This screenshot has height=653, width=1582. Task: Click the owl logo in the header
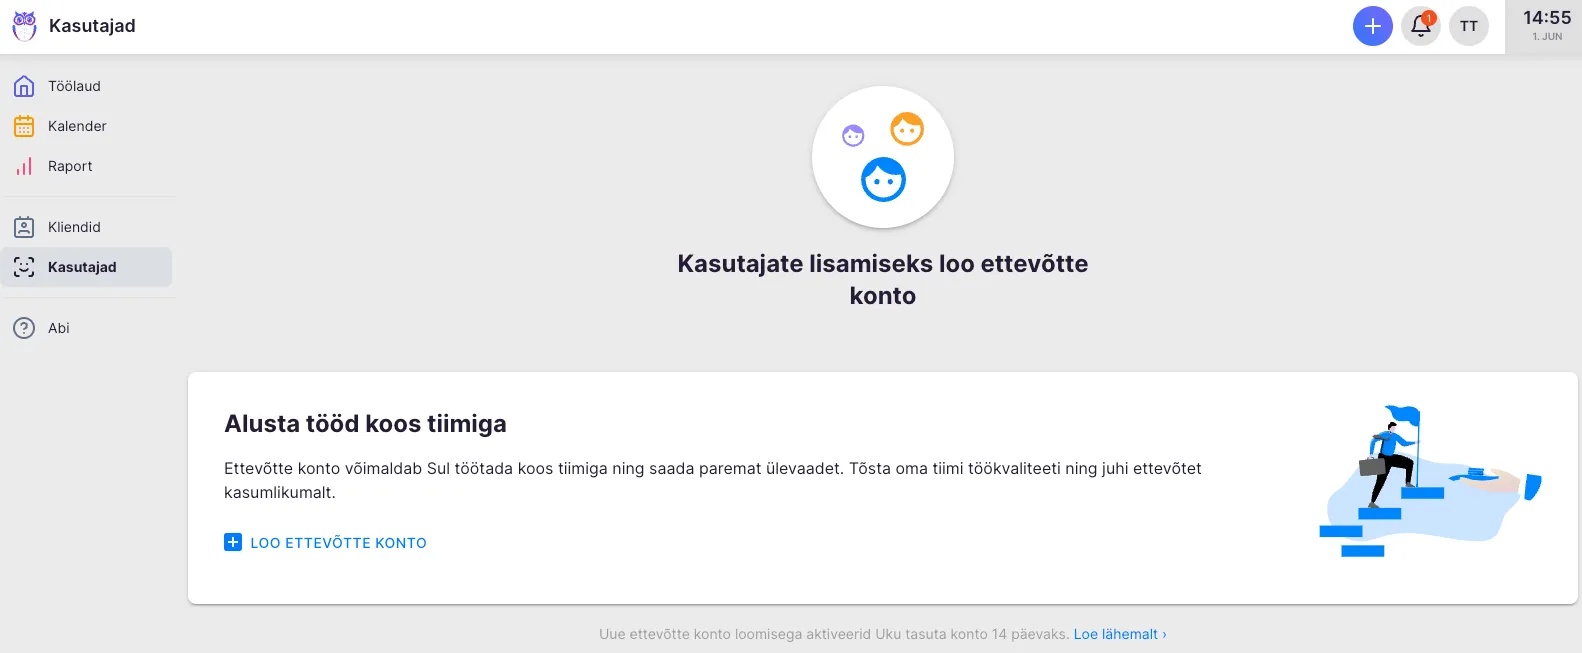coord(24,26)
